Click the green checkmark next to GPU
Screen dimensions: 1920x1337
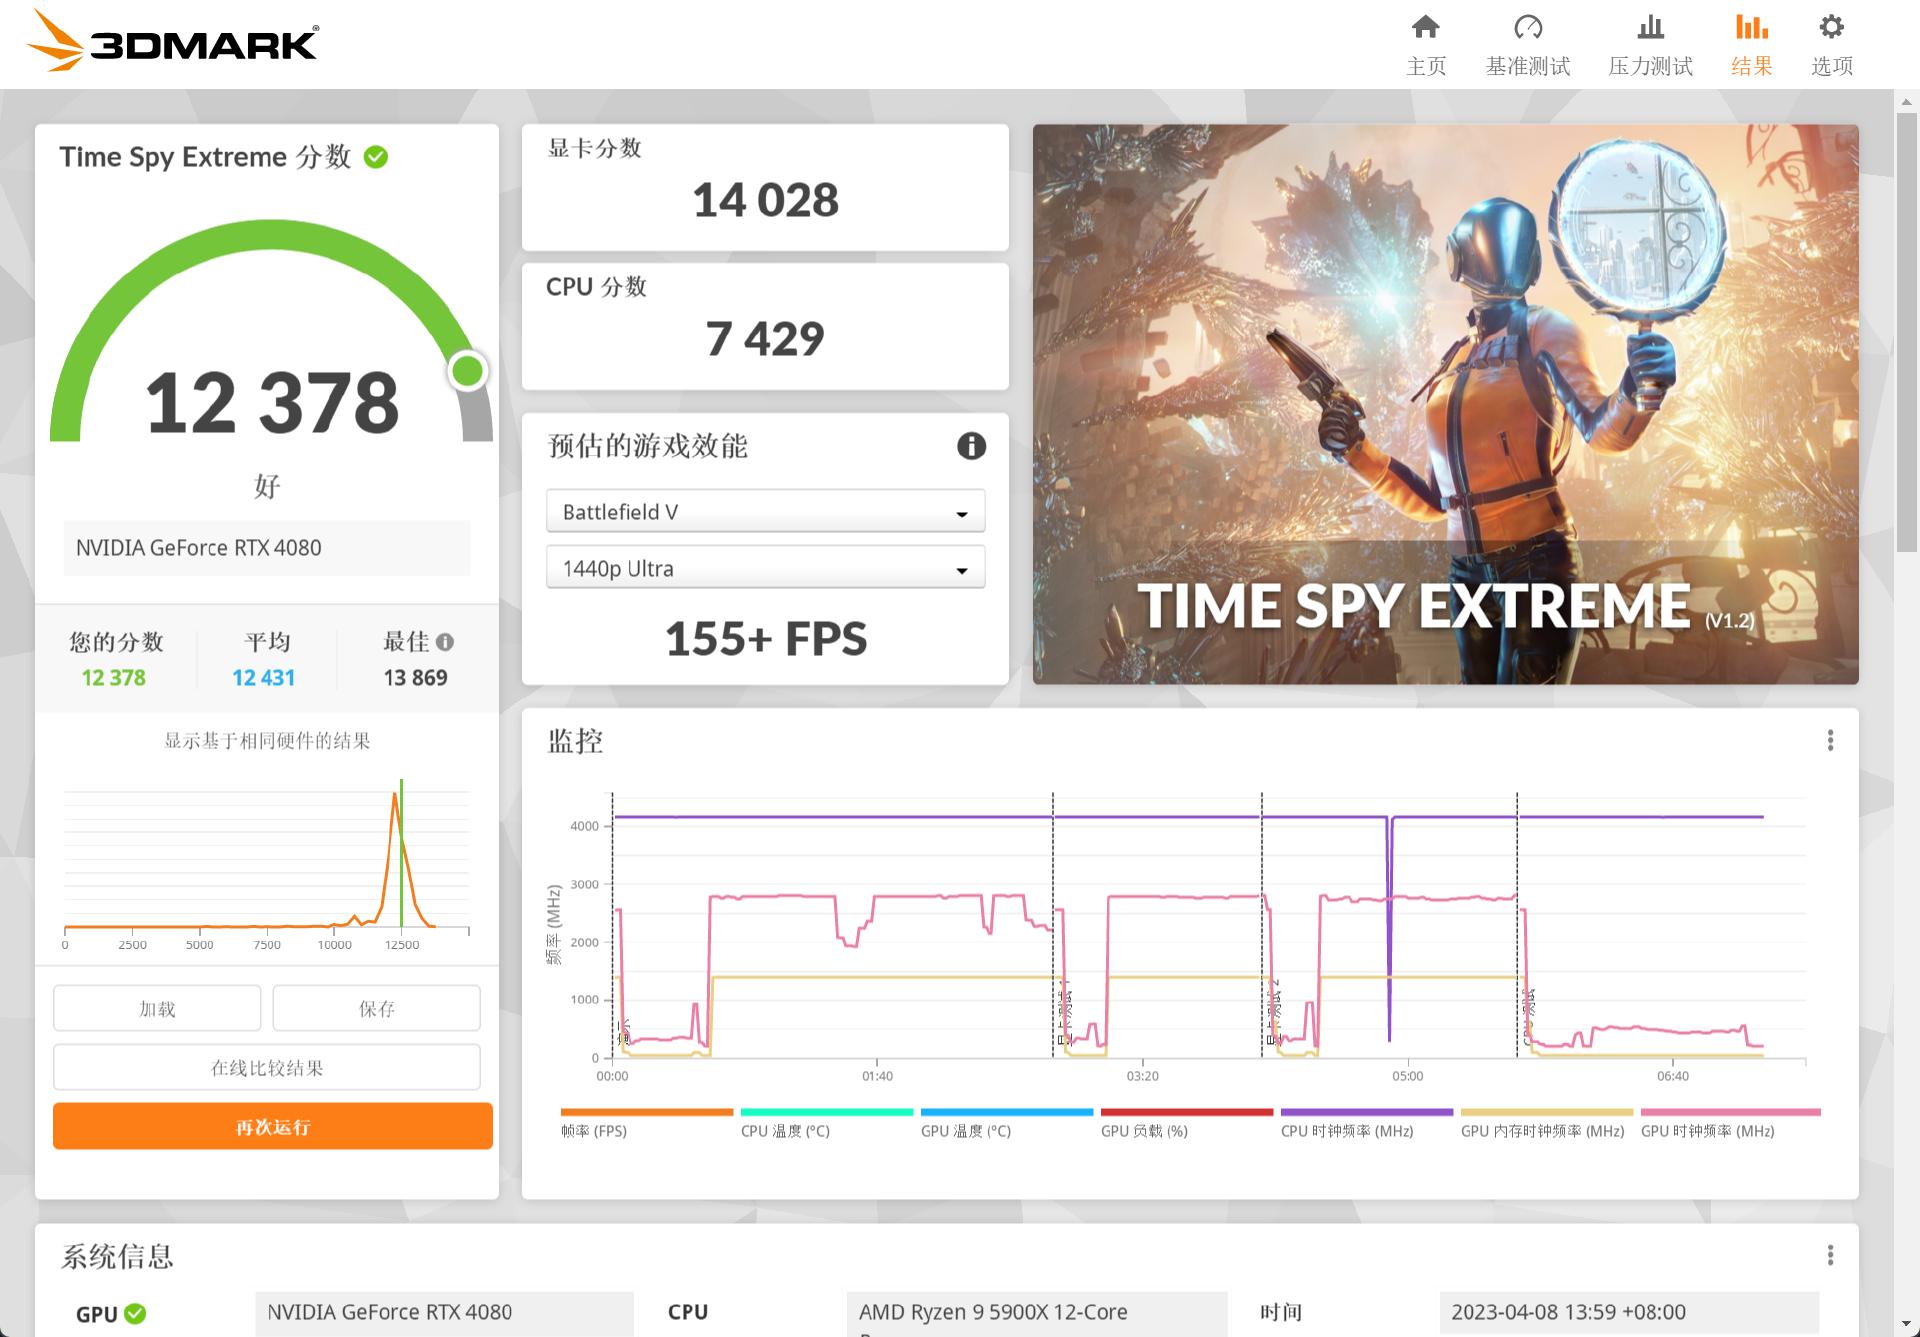(x=137, y=1313)
